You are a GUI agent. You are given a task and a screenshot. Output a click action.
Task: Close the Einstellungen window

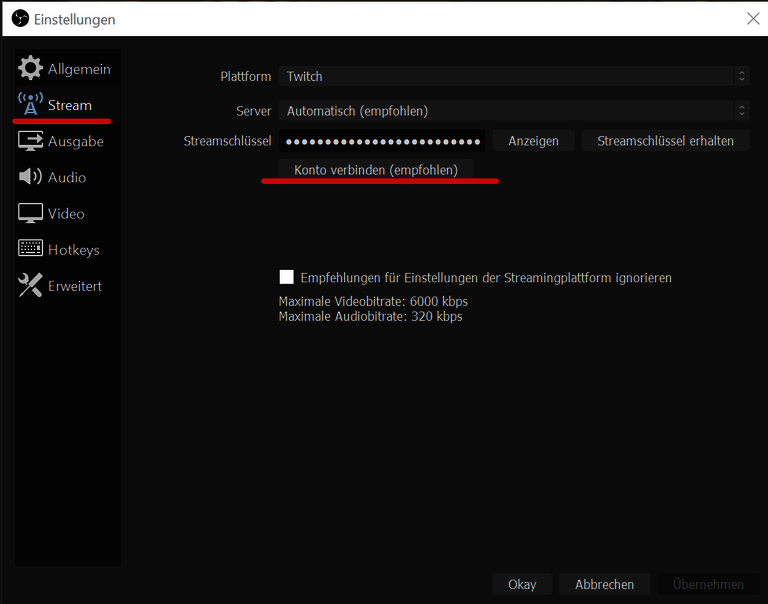[x=753, y=19]
